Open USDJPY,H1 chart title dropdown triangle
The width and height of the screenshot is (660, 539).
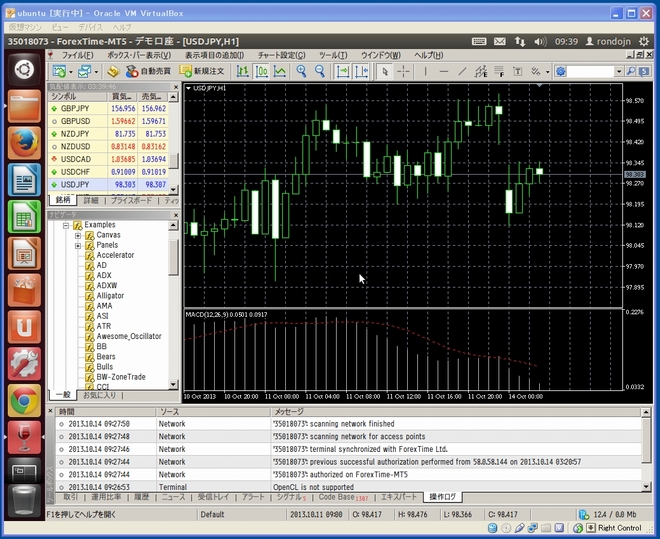point(189,88)
